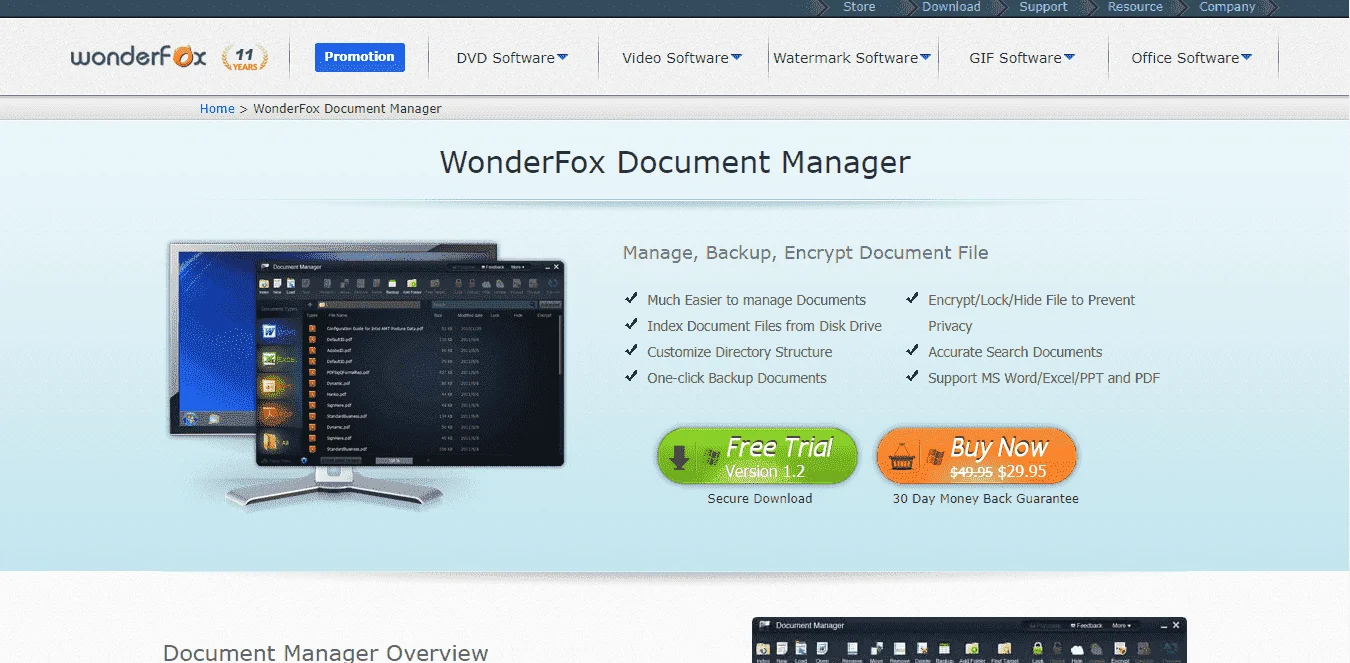Click the Hide cloud icon in bottom screenshot
Image resolution: width=1350 pixels, height=663 pixels.
1077,649
